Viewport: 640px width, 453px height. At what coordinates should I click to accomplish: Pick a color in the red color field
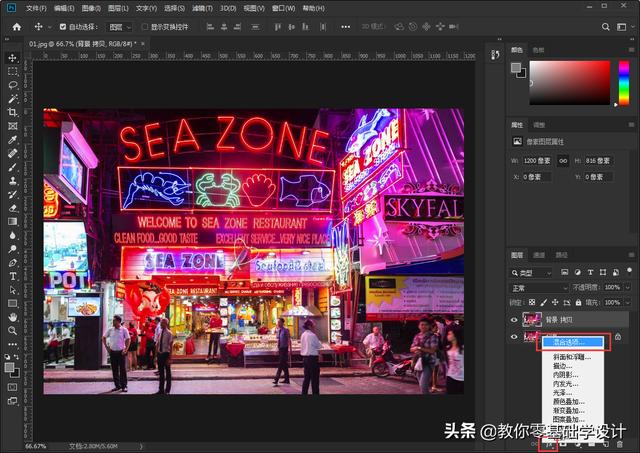tap(570, 83)
